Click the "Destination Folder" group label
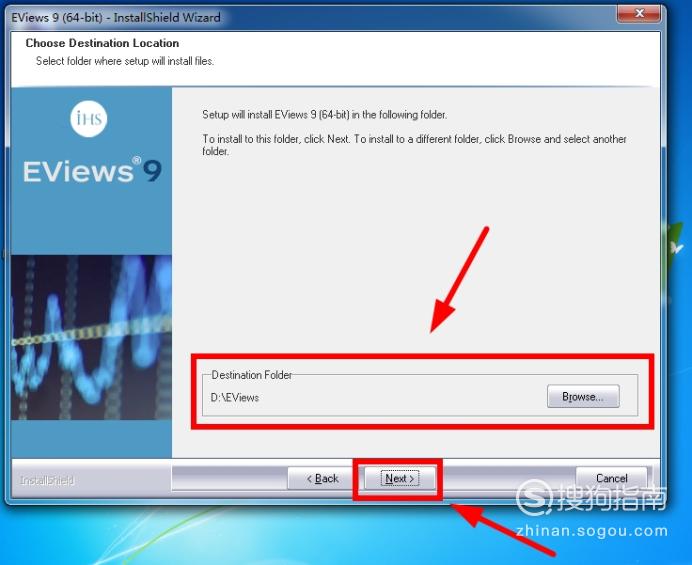Image resolution: width=692 pixels, height=565 pixels. click(x=252, y=375)
